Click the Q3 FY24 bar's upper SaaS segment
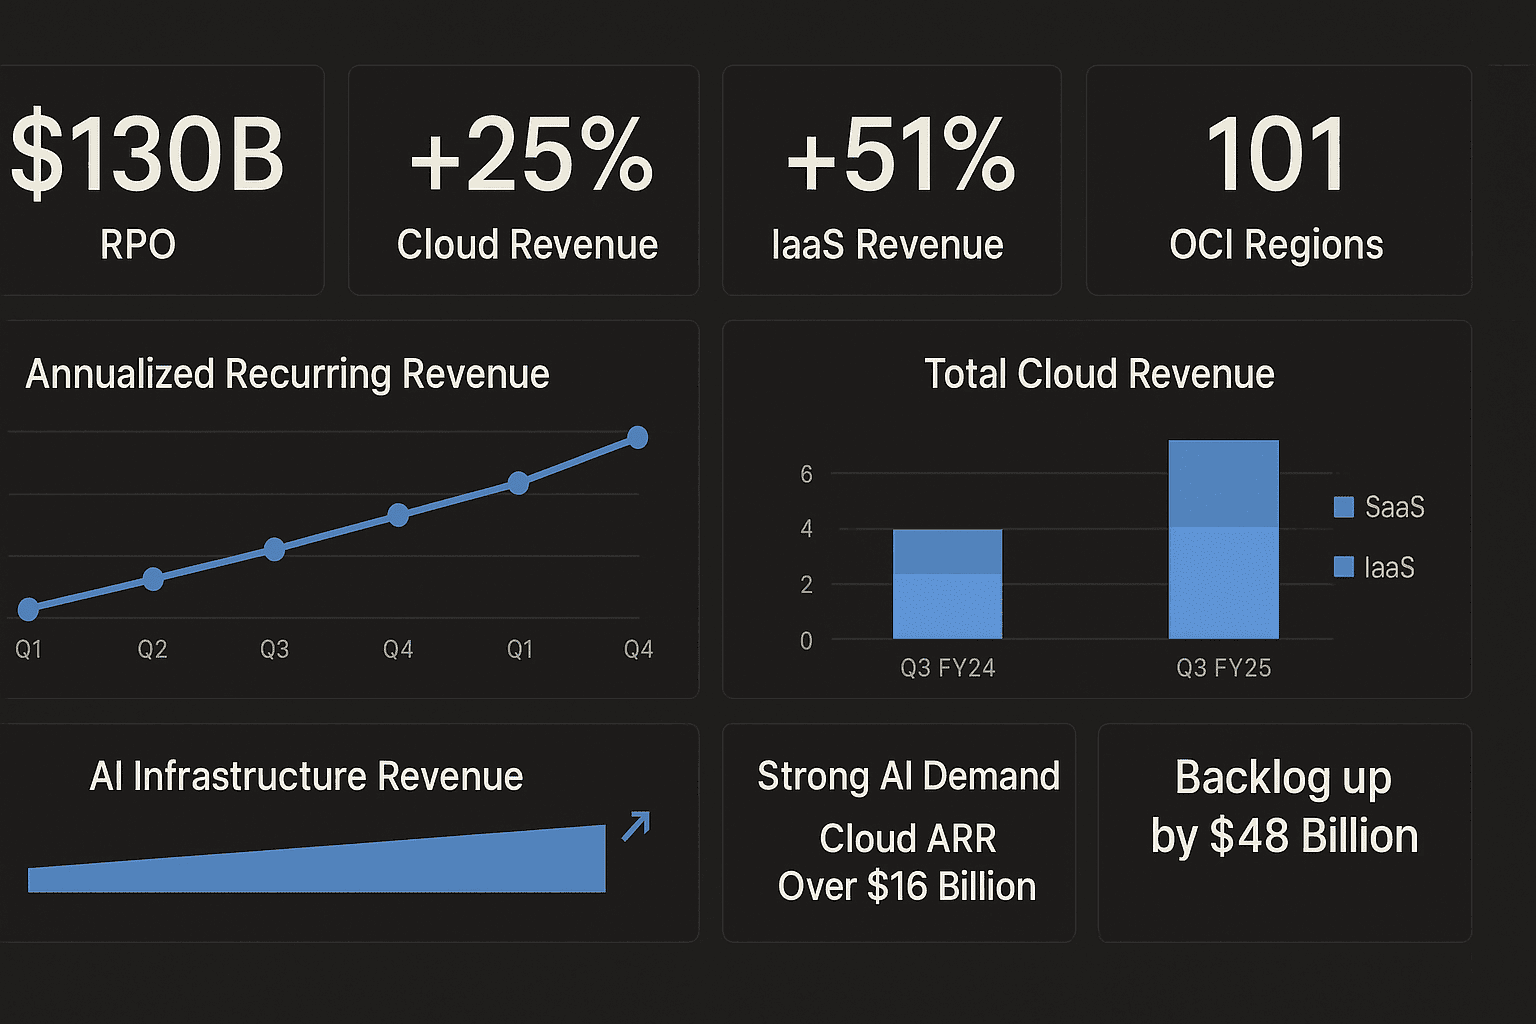Image resolution: width=1536 pixels, height=1024 pixels. point(947,551)
